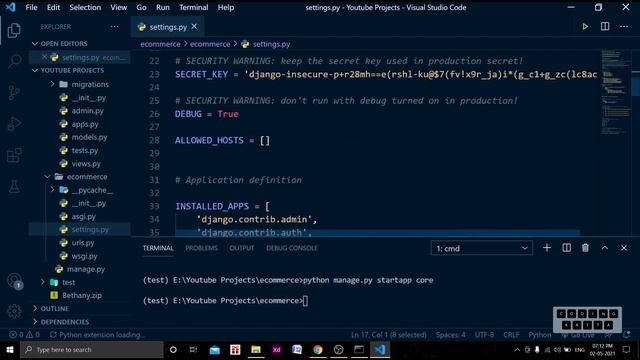Open the Manage gear menu

click(x=14, y=311)
